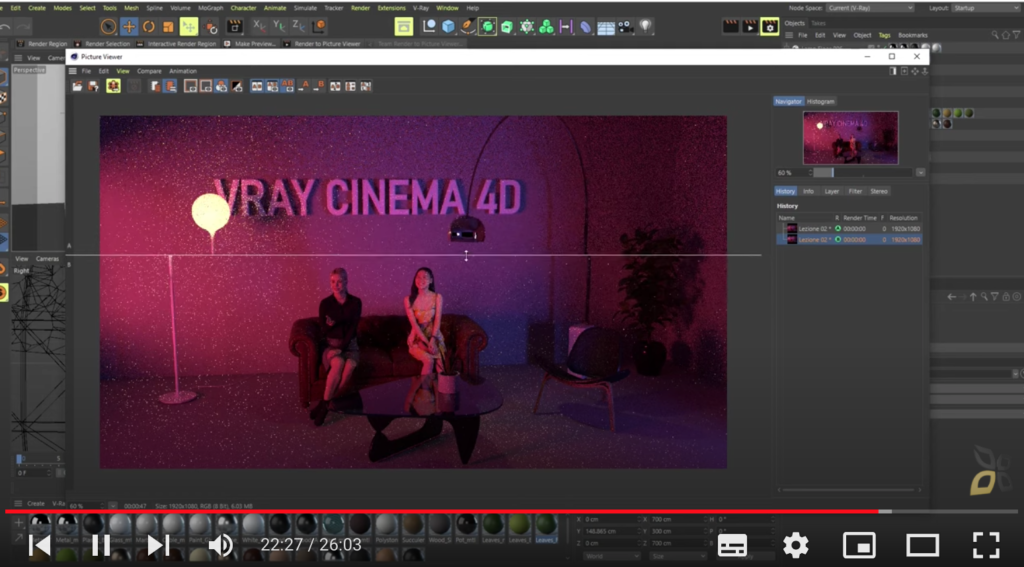Toggle set B compare icon
Screen dimensions: 1024x567
point(319,86)
